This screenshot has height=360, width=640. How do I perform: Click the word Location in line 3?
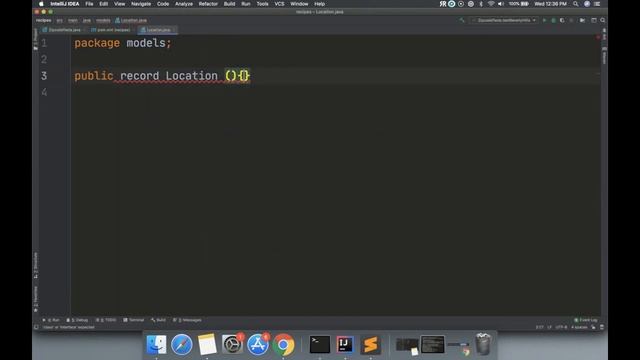pyautogui.click(x=191, y=76)
